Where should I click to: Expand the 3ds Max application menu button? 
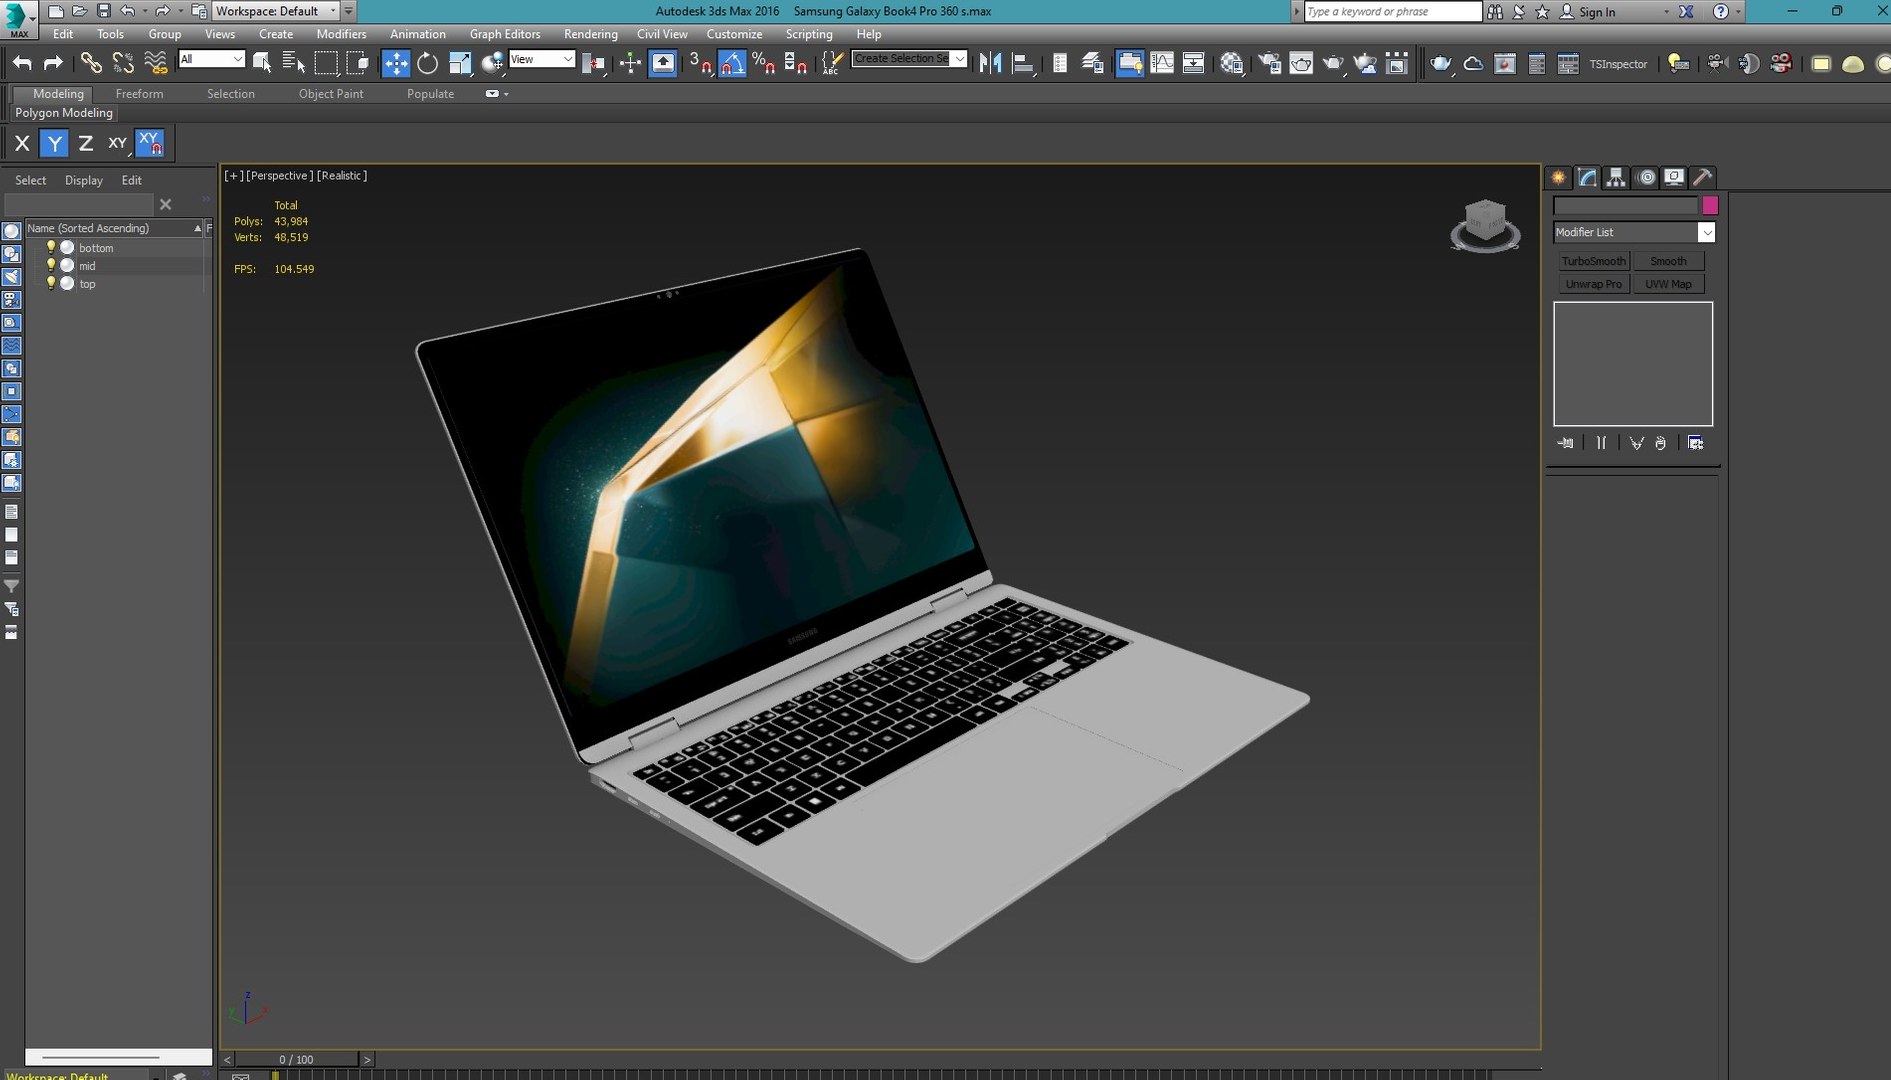(18, 18)
